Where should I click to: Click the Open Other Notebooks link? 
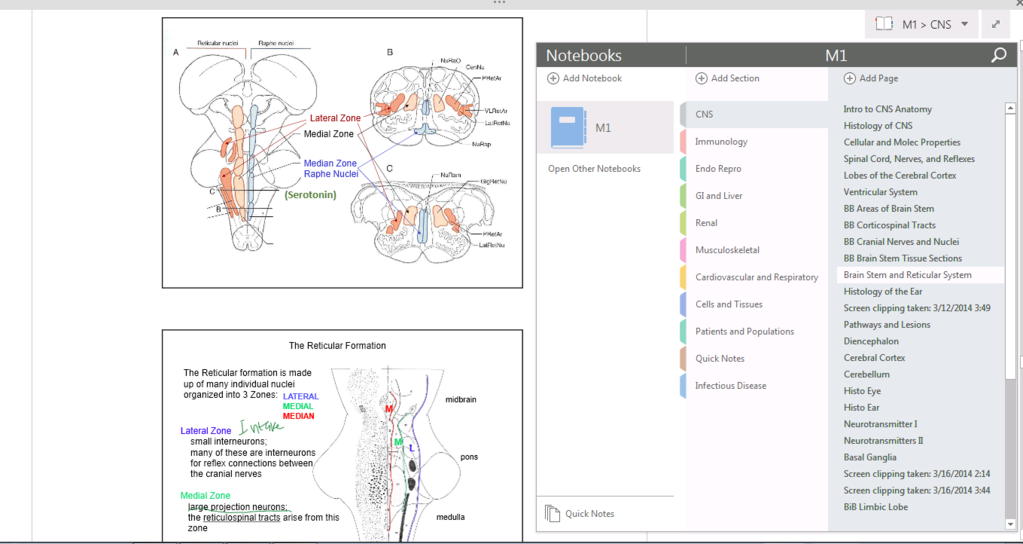(594, 169)
